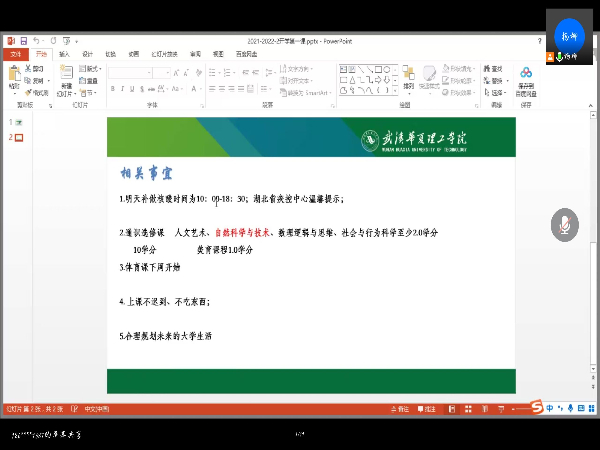Open the 文字方向 text direction menu

296,69
